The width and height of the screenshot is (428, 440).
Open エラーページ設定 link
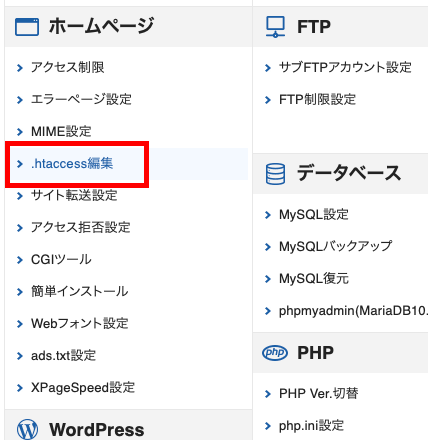(81, 99)
